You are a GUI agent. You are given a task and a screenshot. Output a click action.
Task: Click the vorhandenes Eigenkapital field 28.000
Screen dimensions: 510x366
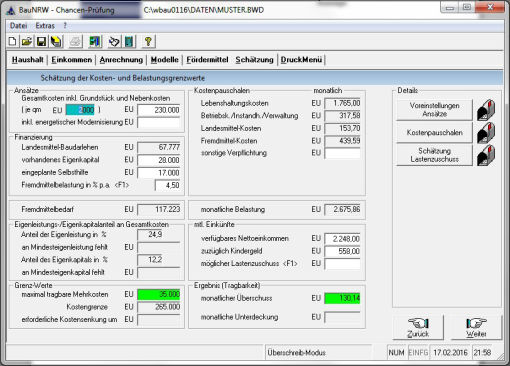pyautogui.click(x=159, y=160)
